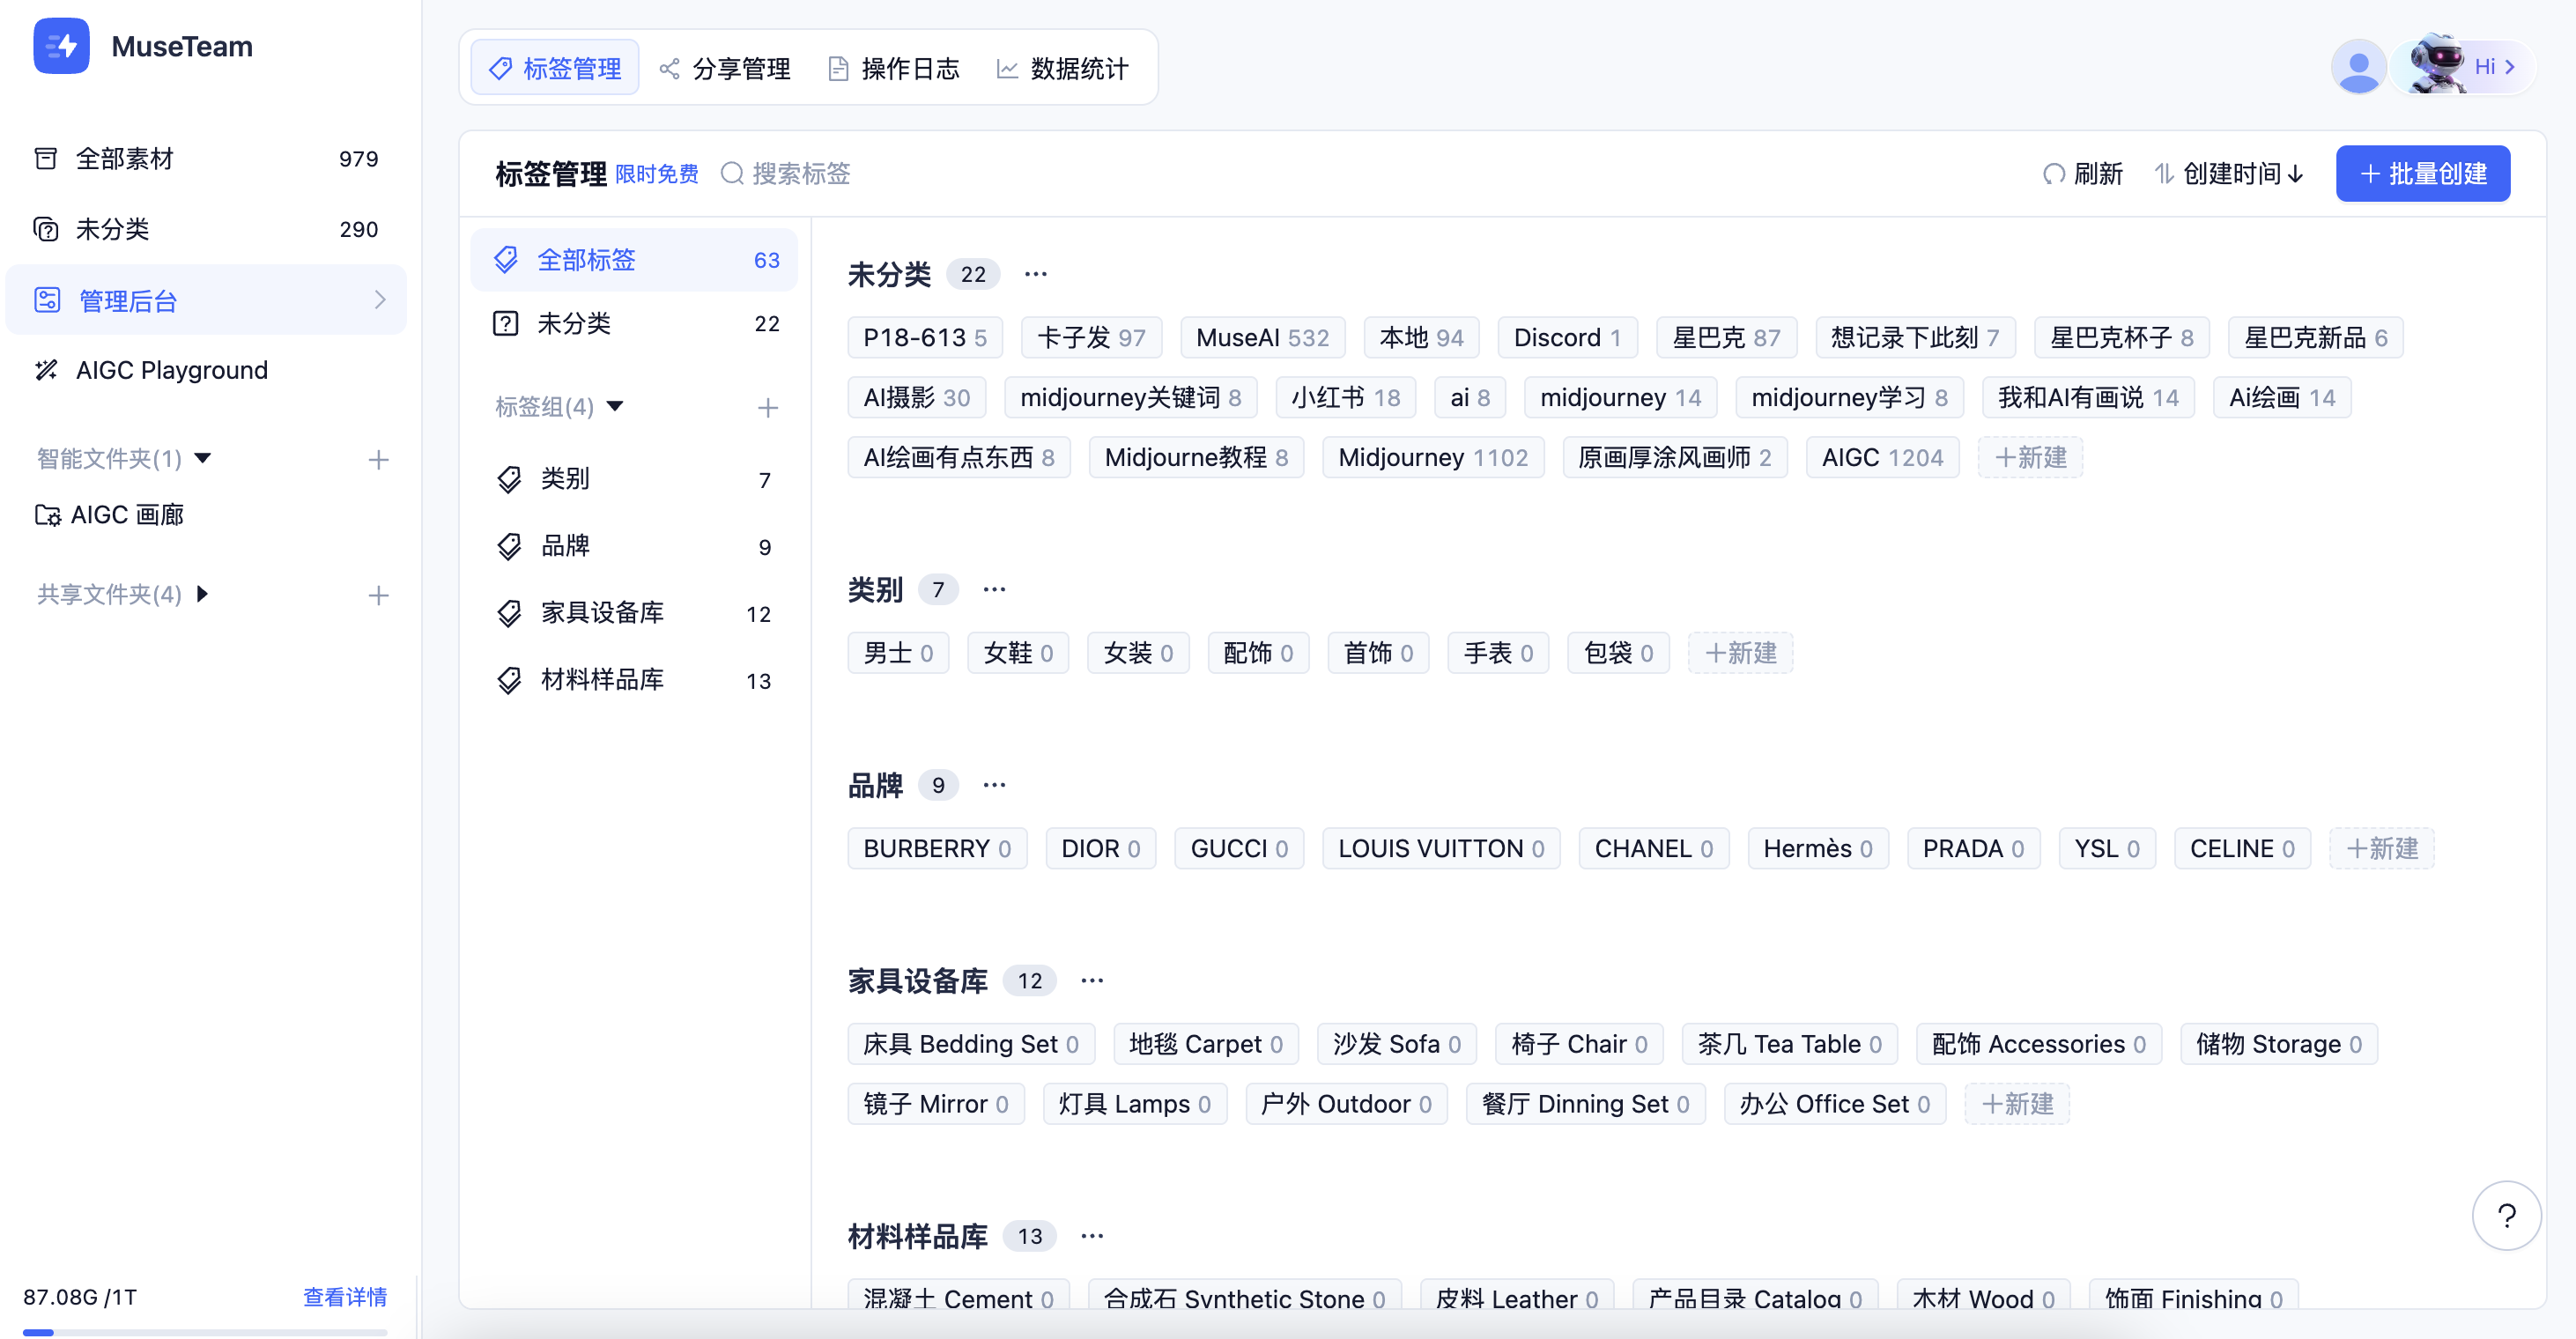
Task: Add new tag group with plus icon
Action: [x=767, y=407]
